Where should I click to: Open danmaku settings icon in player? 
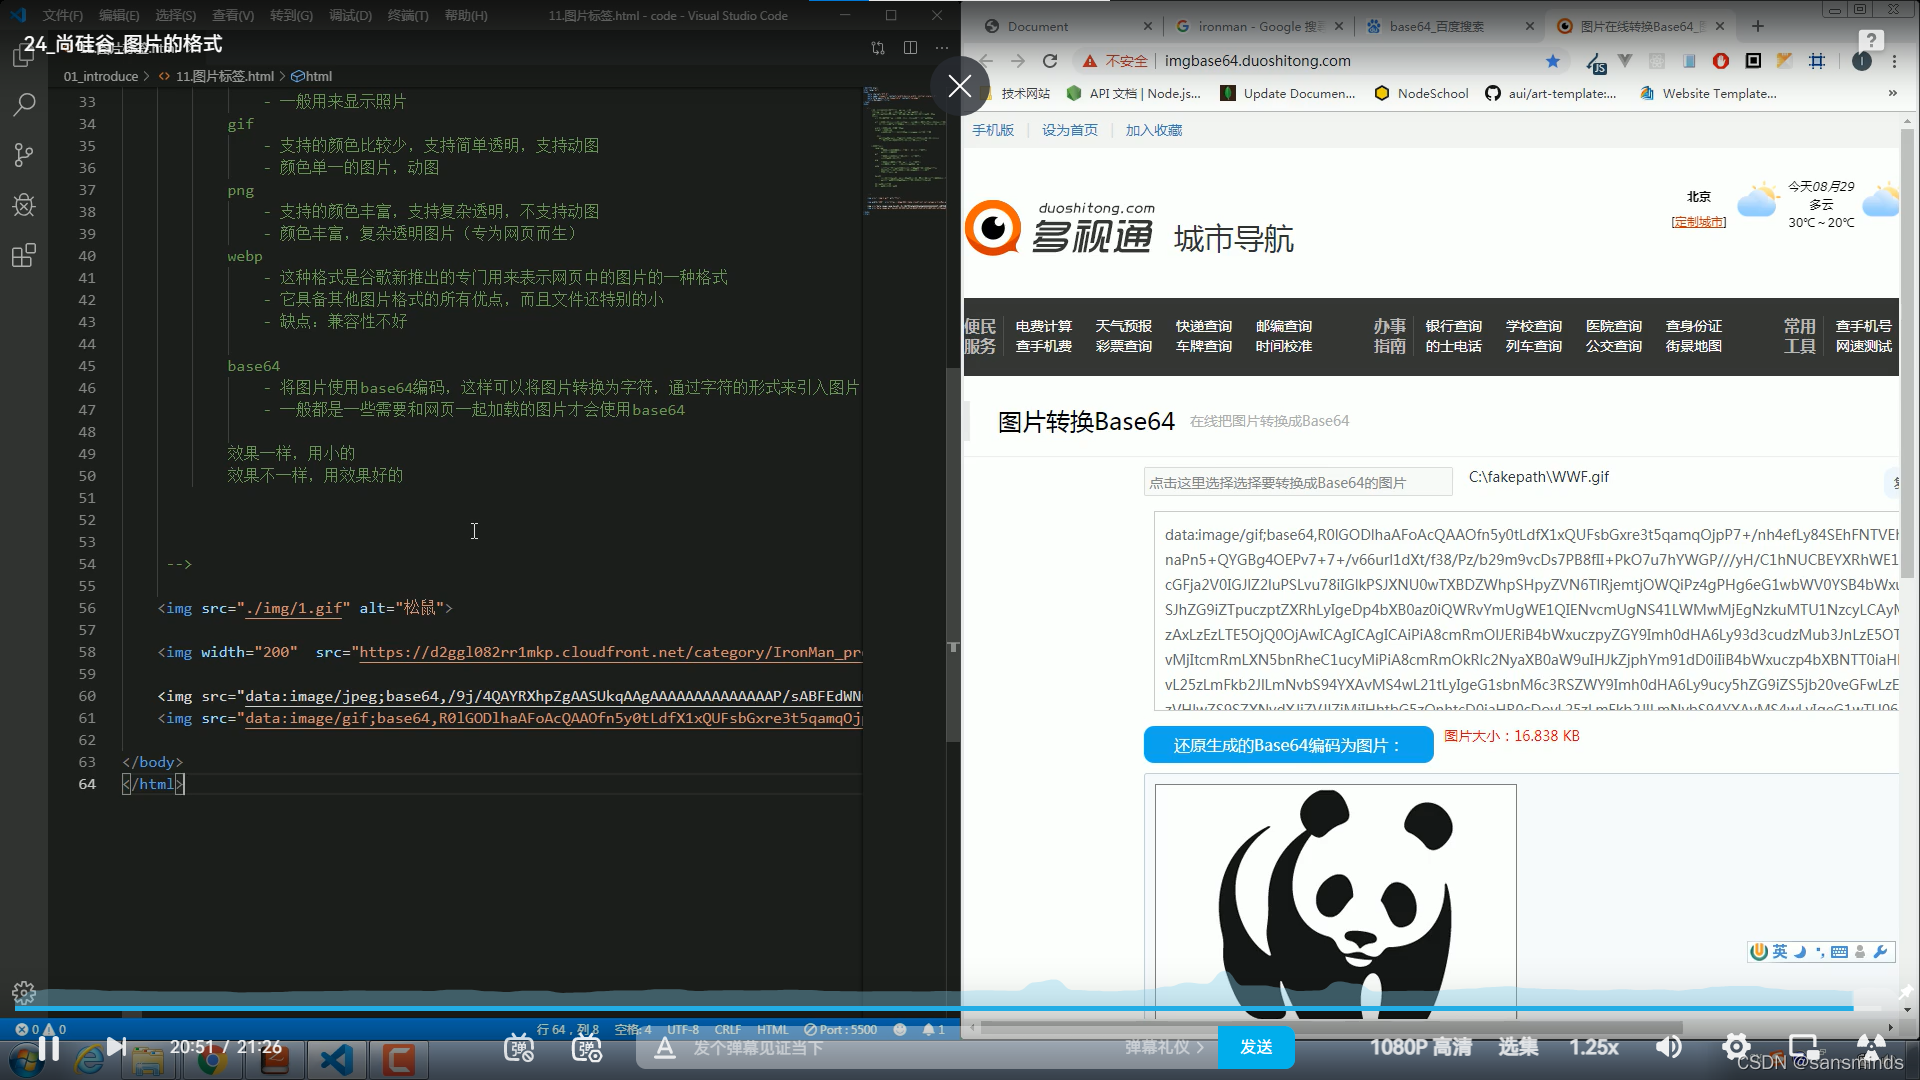pos(587,1047)
